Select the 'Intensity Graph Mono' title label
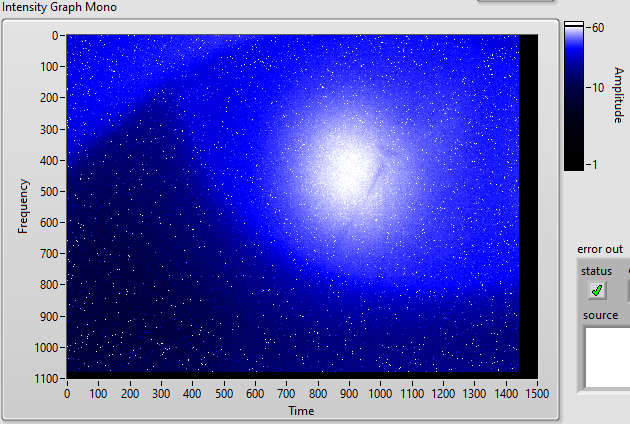This screenshot has width=630, height=424. point(59,7)
